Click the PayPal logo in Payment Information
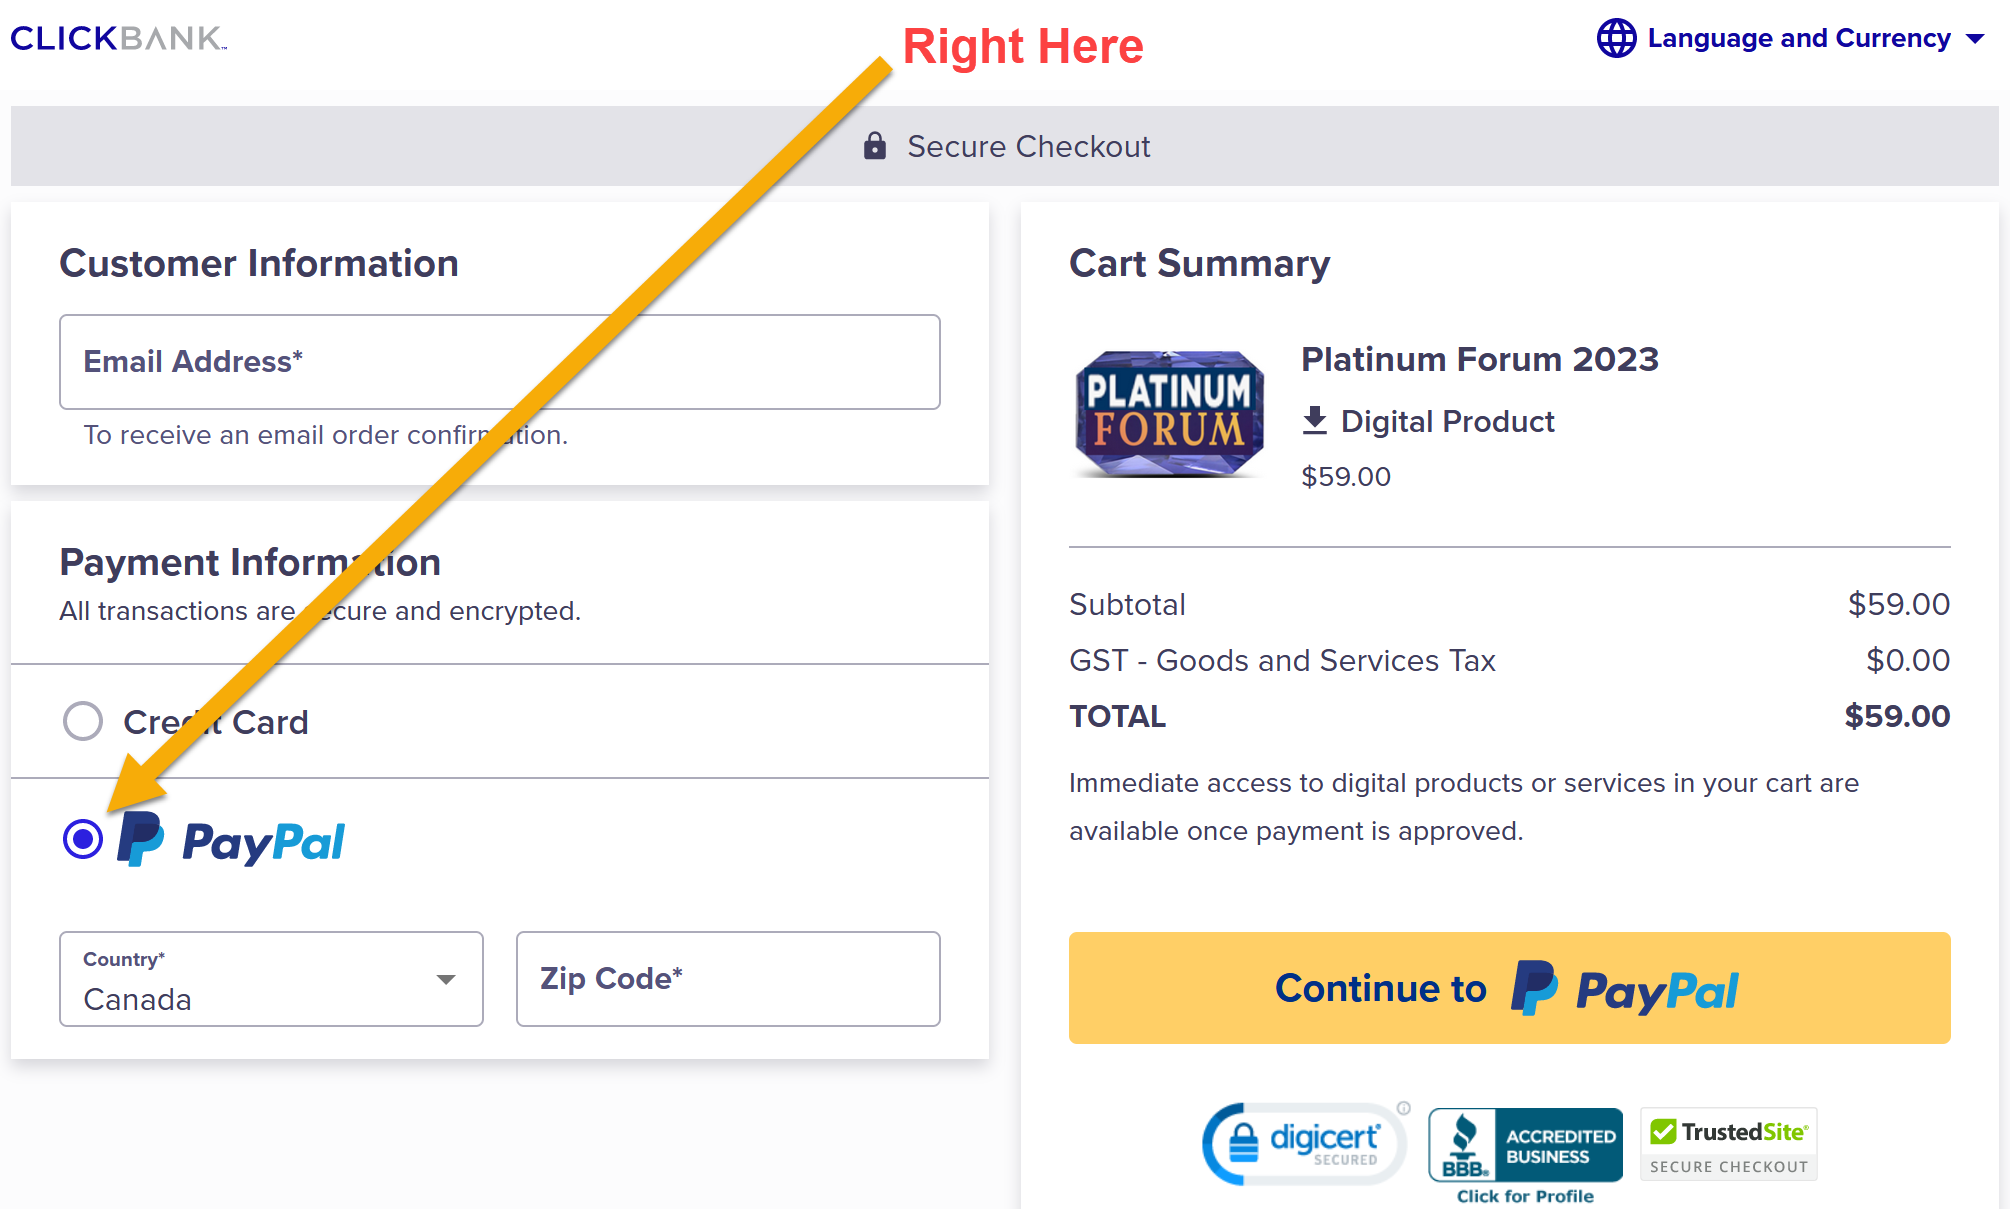Image resolution: width=2010 pixels, height=1209 pixels. (232, 840)
